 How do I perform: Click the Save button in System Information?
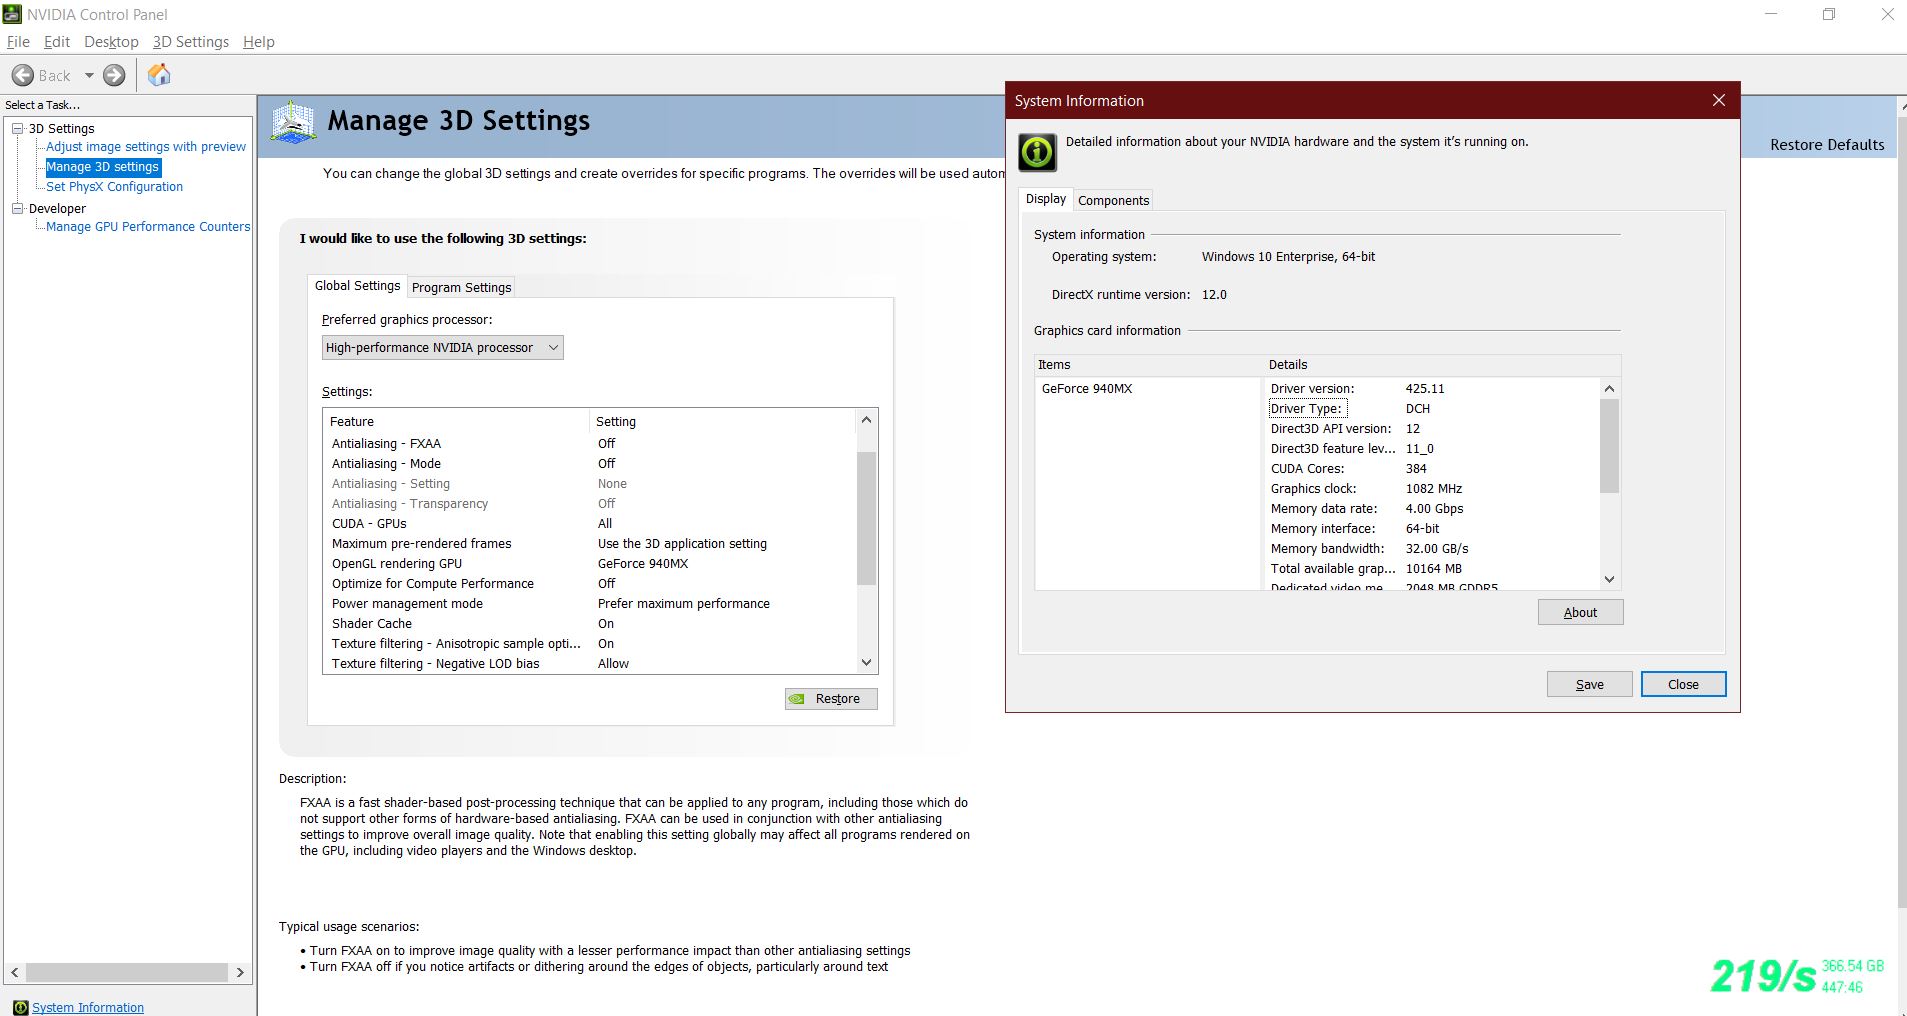1589,684
